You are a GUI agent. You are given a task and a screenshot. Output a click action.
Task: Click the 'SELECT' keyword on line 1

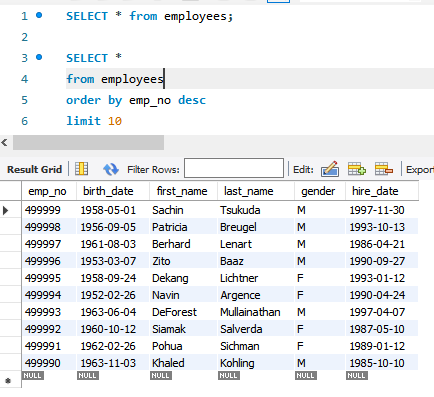(87, 16)
